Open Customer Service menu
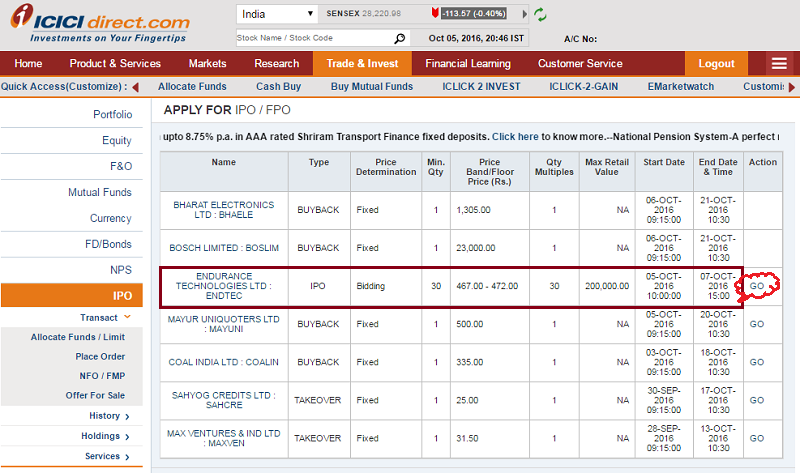The image size is (800, 473). [580, 63]
